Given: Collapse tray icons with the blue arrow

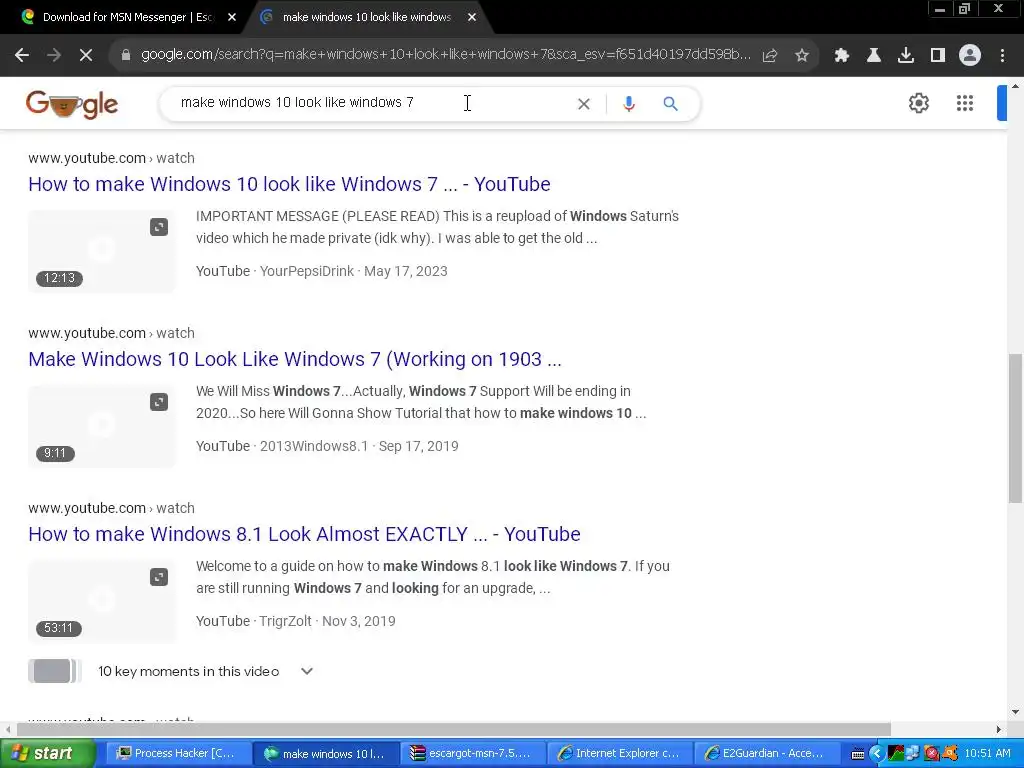Looking at the screenshot, I should 876,754.
